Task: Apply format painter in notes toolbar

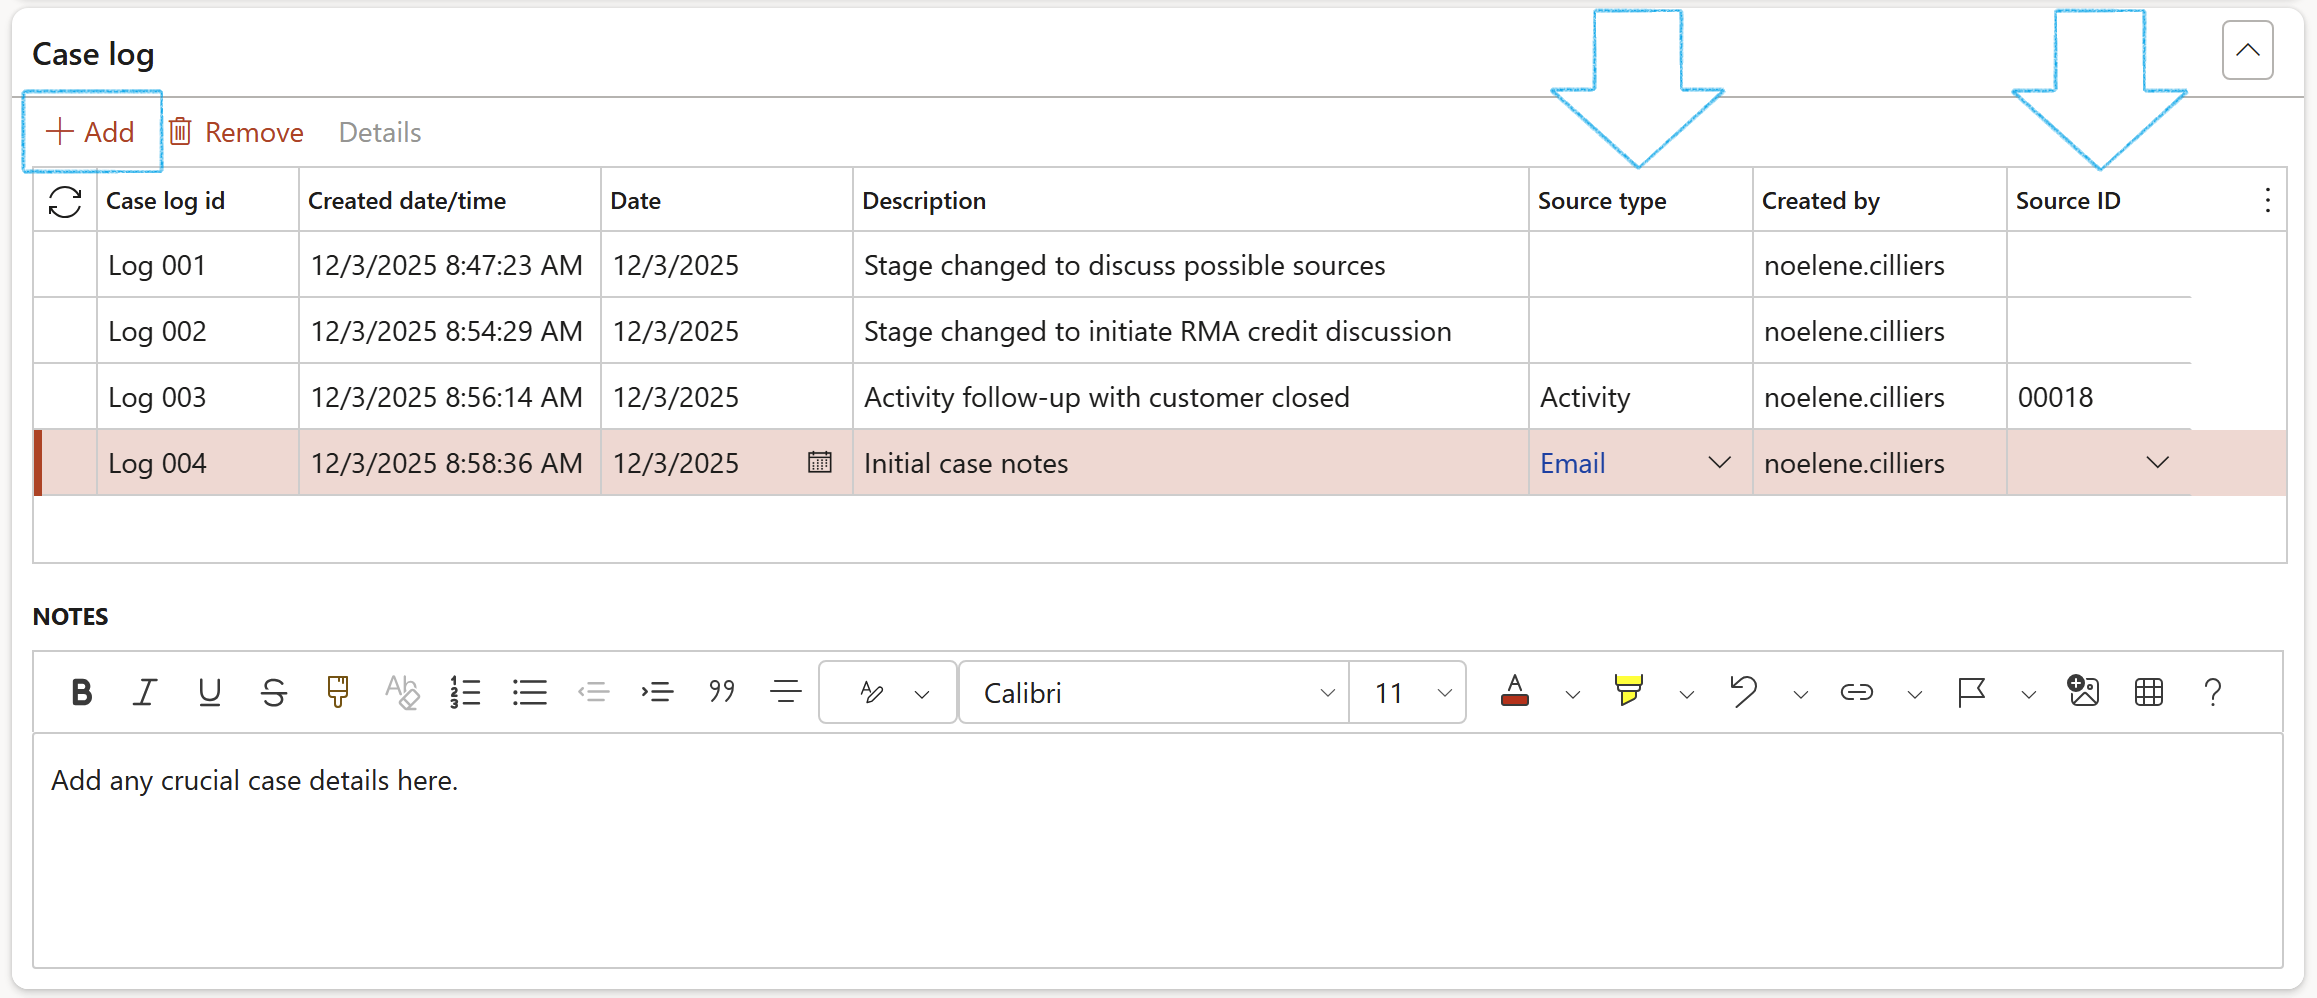Action: (338, 692)
